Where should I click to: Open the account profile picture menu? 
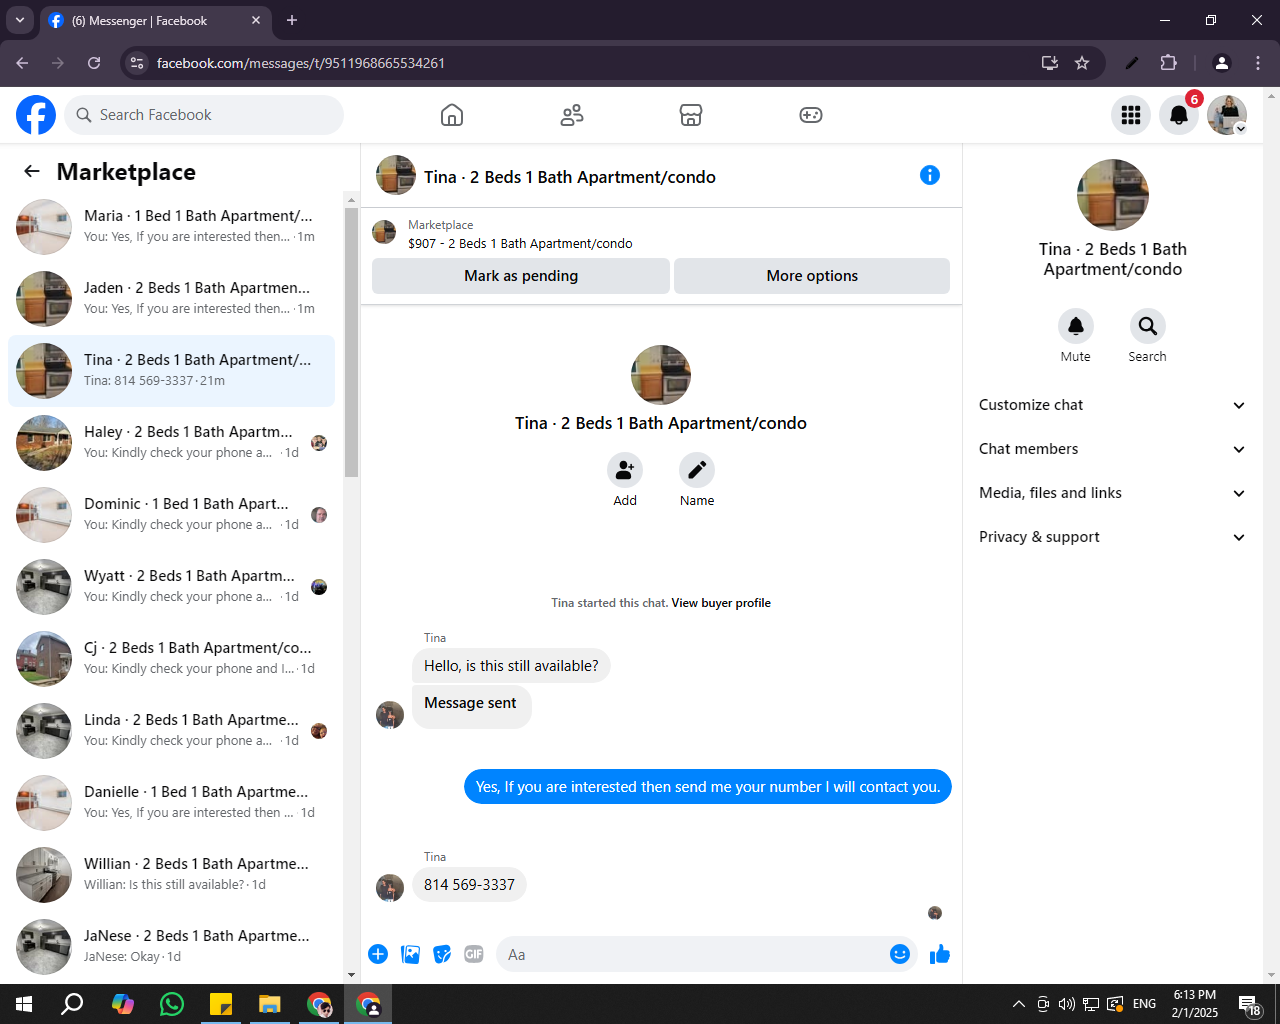pos(1227,115)
